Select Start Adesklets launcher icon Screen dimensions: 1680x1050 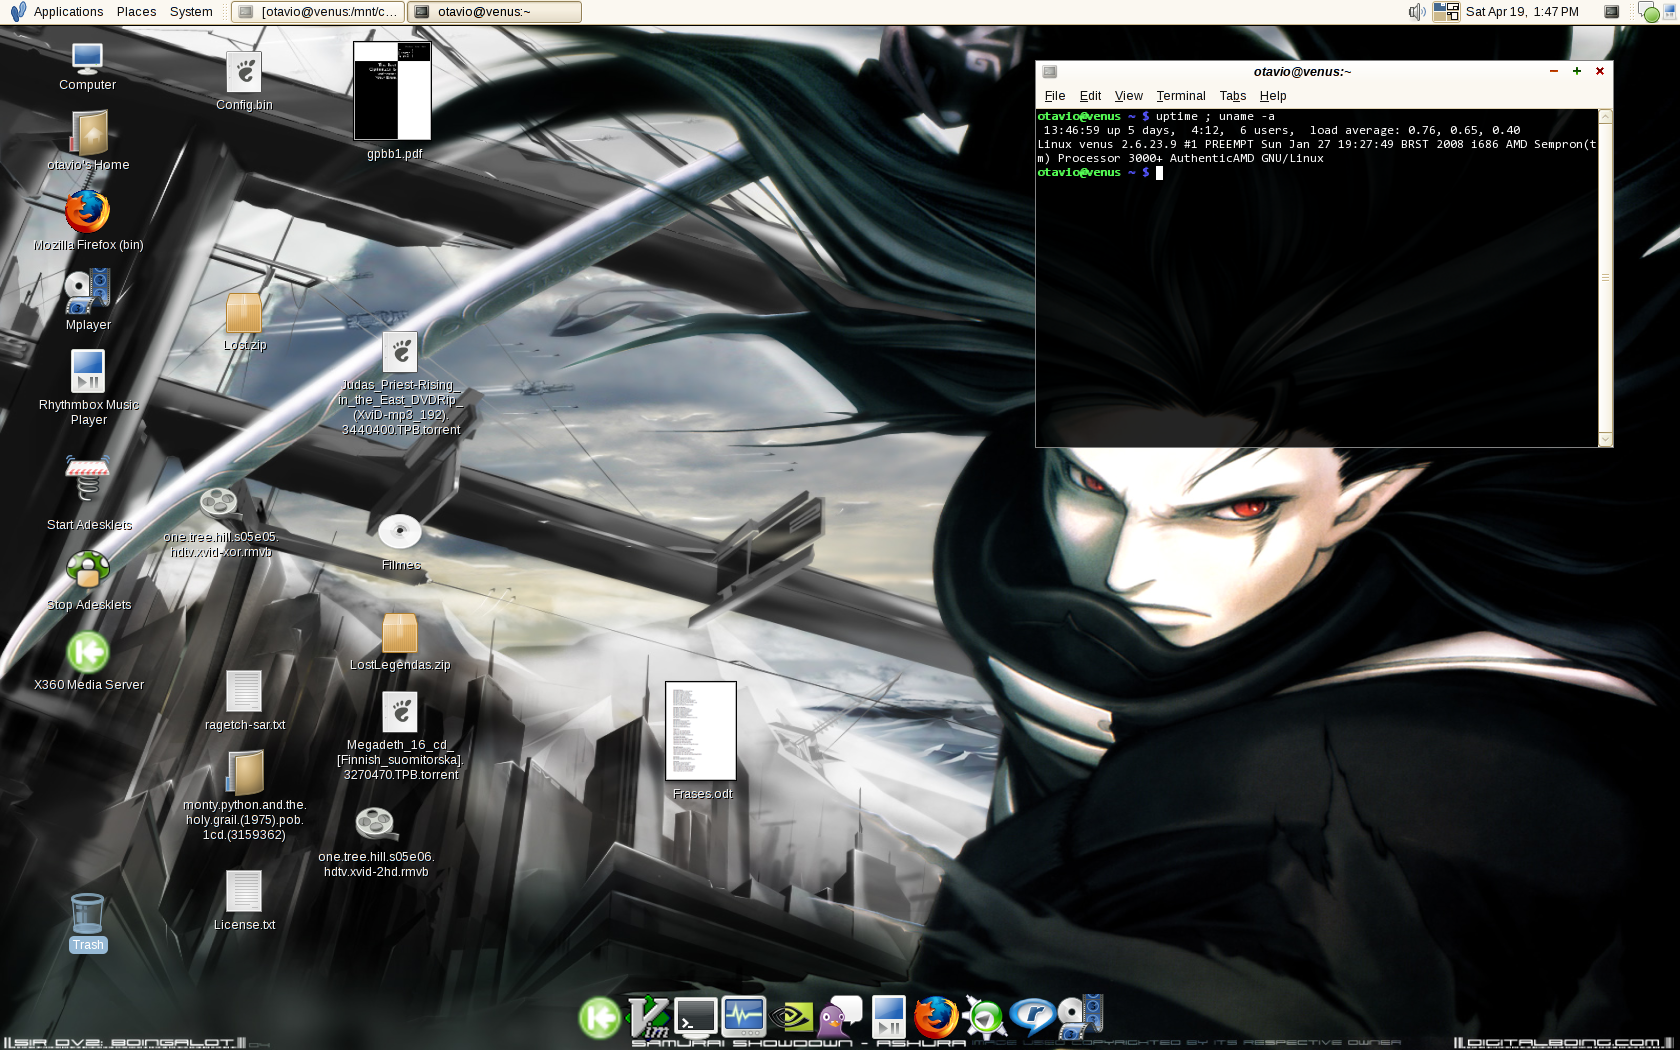[88, 477]
